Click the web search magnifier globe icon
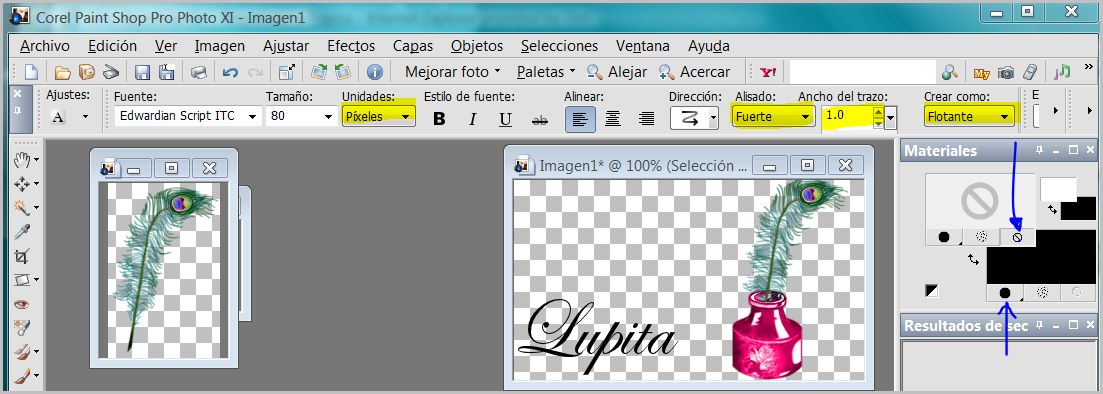Image resolution: width=1103 pixels, height=394 pixels. click(950, 72)
